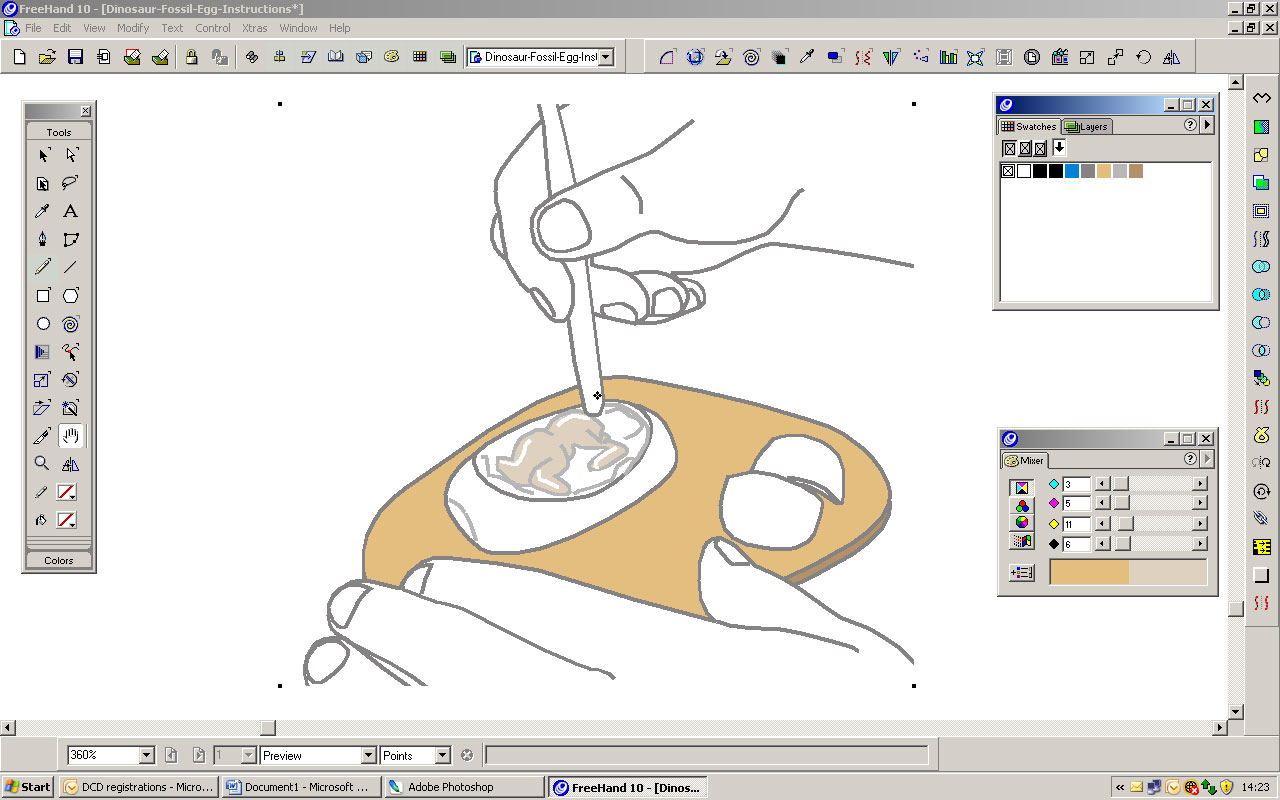1280x800 pixels.
Task: Save the document with floppy icon
Action: click(75, 57)
